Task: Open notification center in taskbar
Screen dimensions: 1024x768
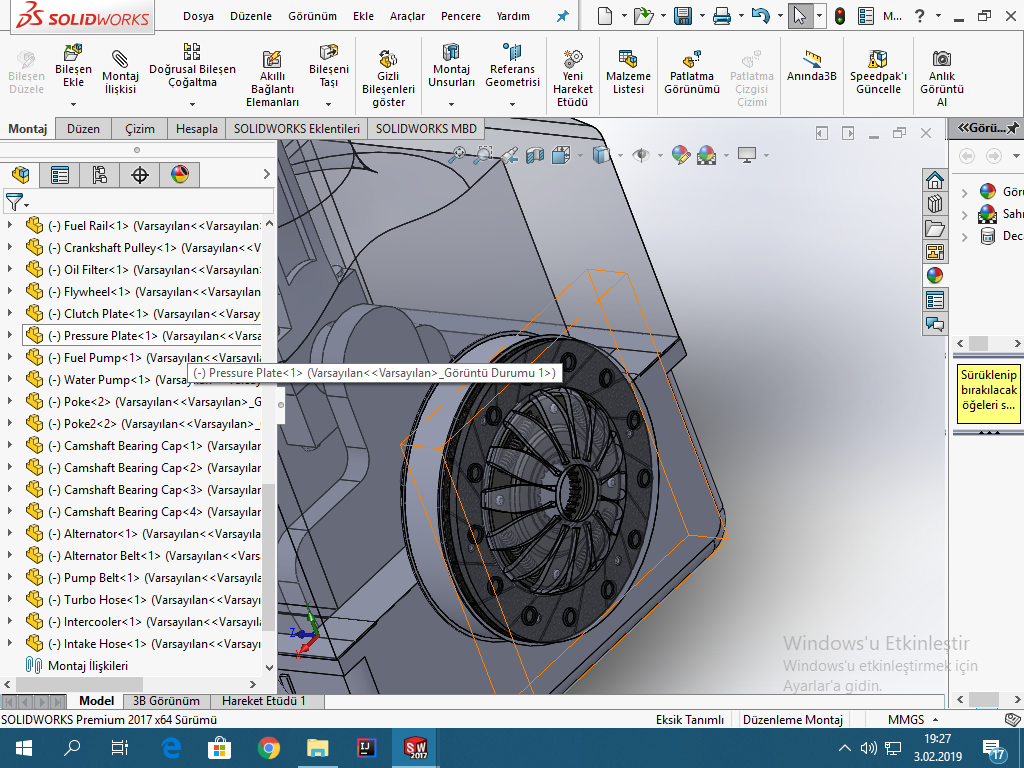Action: [x=993, y=749]
